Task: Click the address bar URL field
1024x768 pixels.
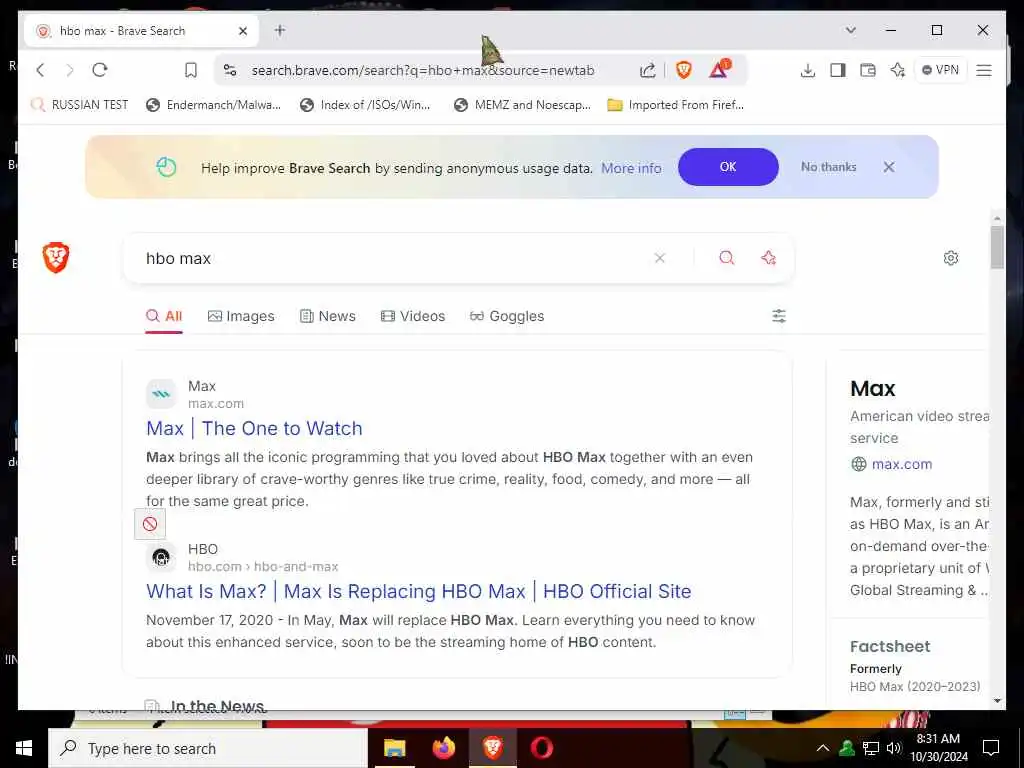Action: [x=423, y=71]
